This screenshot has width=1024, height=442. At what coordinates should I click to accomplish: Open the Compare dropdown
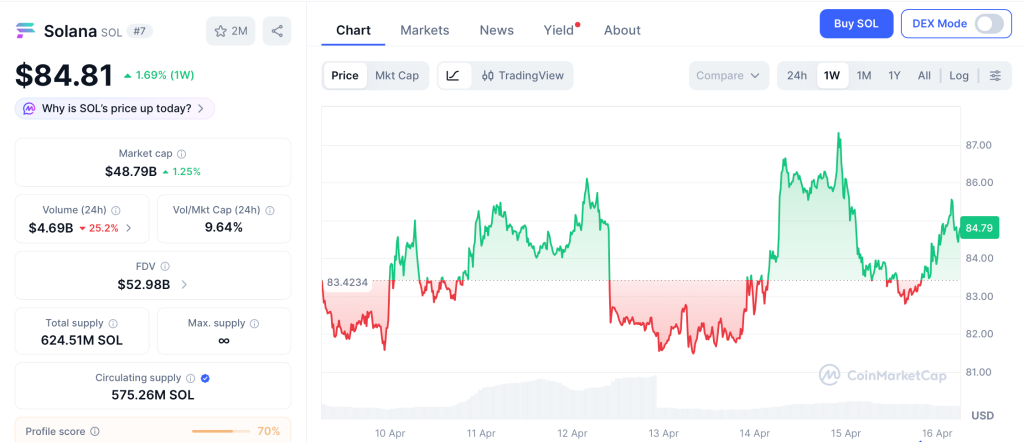pyautogui.click(x=728, y=75)
